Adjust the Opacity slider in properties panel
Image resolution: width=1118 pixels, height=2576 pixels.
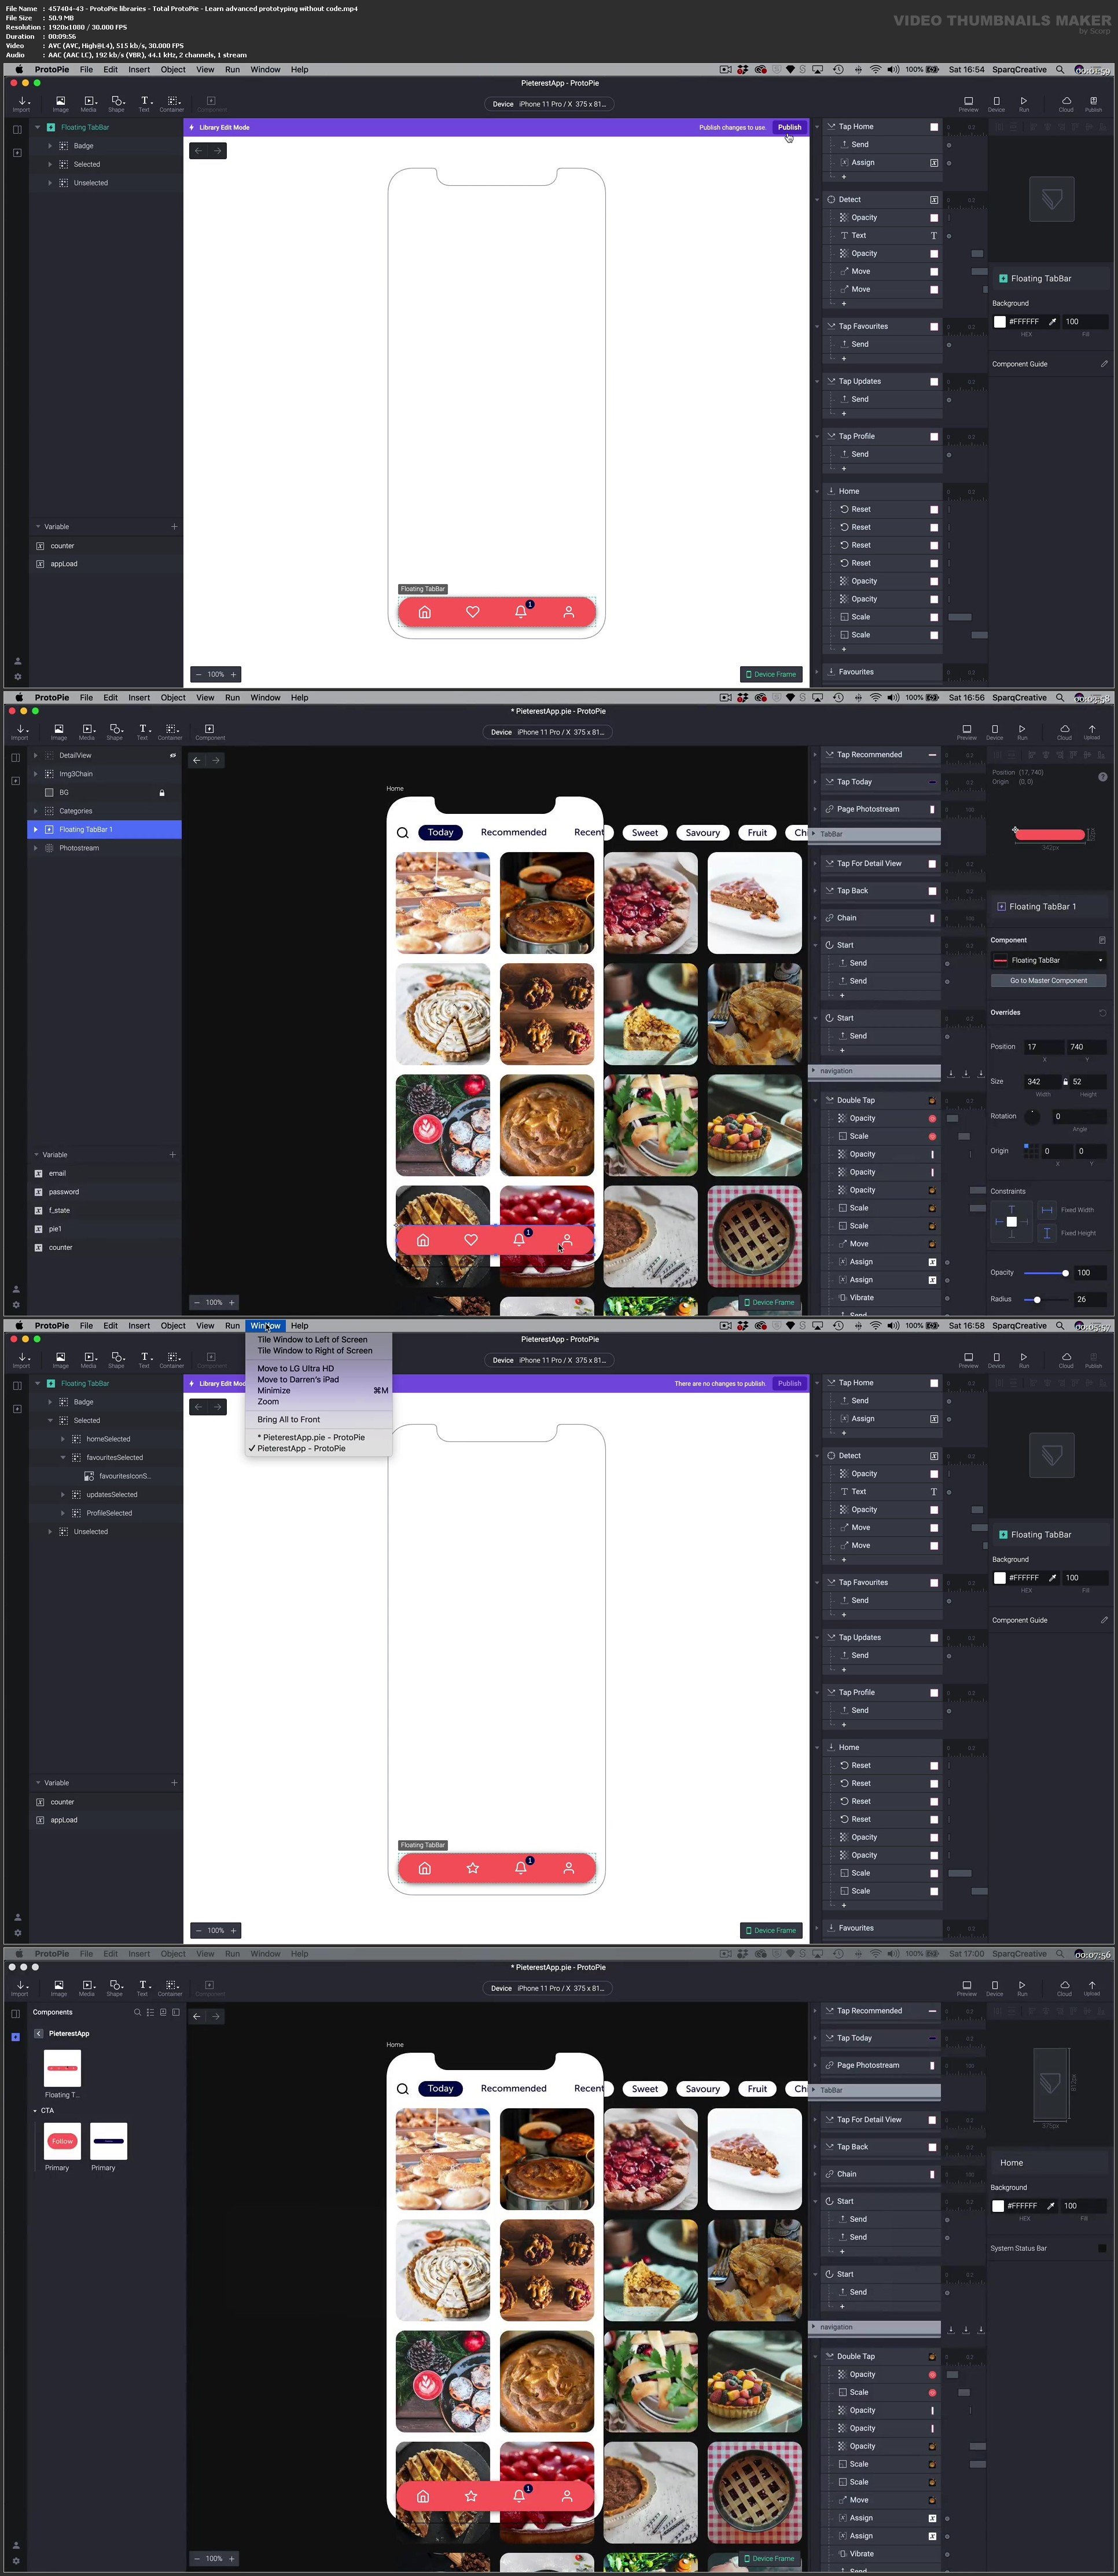1046,1273
